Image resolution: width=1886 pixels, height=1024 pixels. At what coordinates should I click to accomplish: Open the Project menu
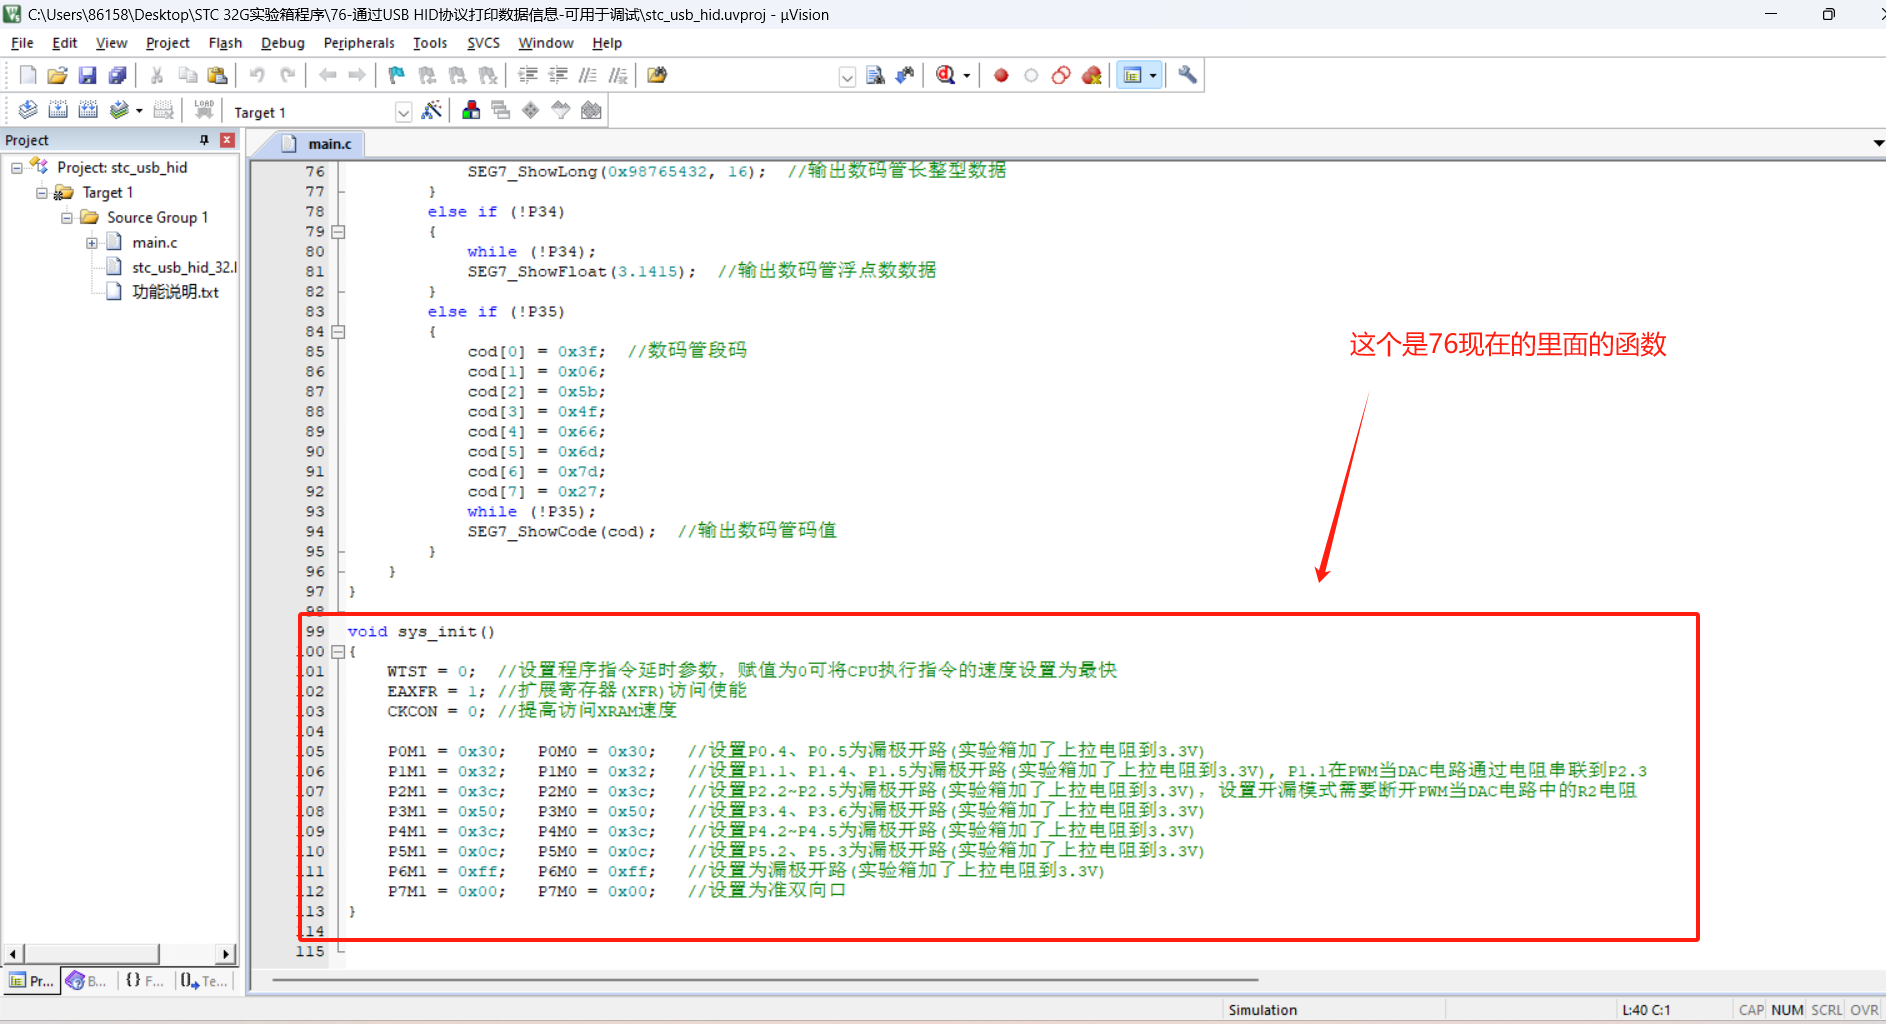tap(167, 43)
